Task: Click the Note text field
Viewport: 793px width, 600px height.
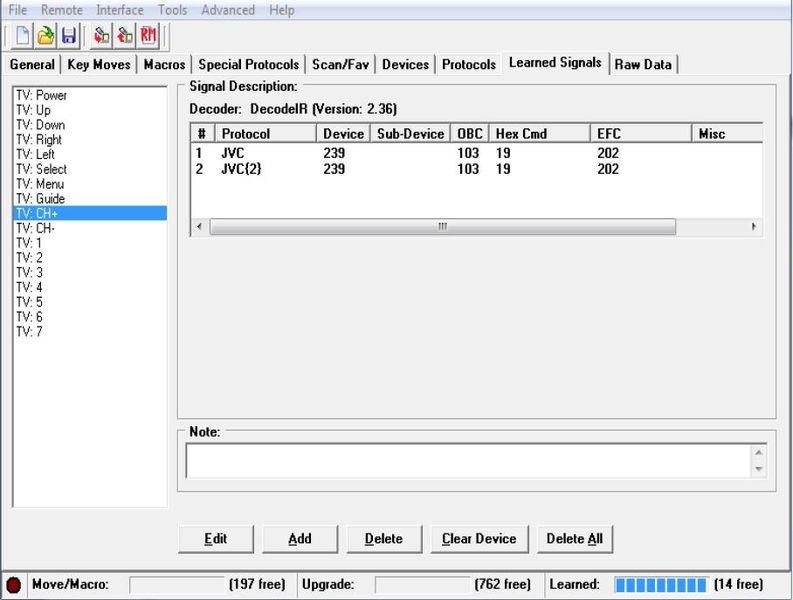Action: tap(468, 461)
